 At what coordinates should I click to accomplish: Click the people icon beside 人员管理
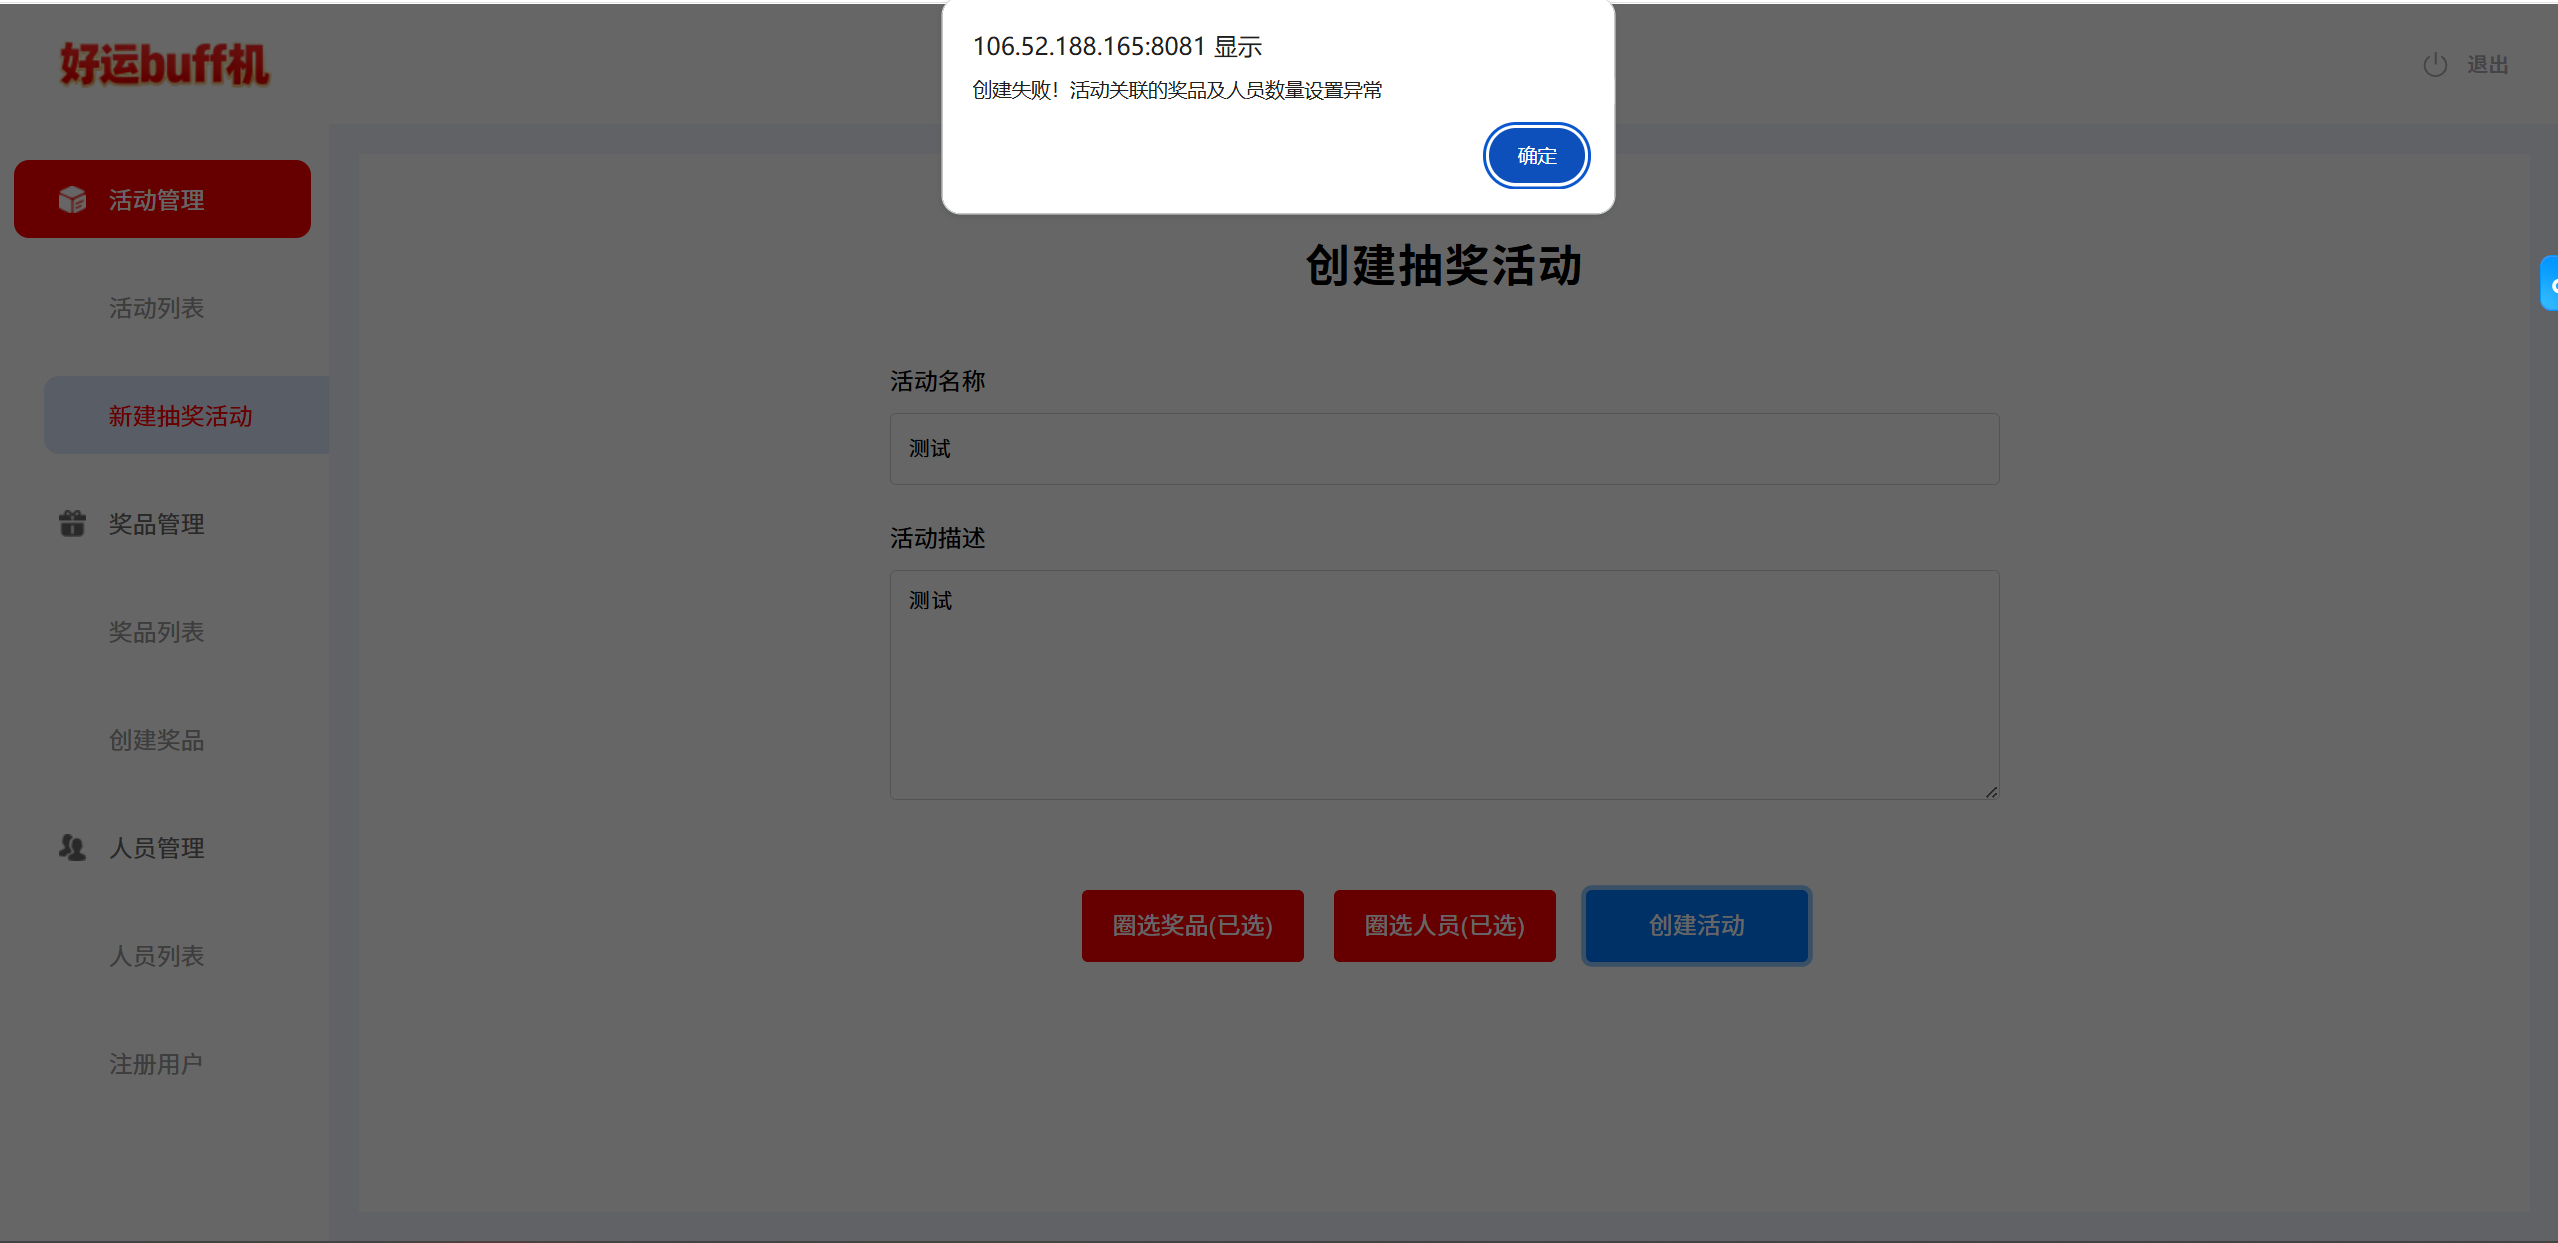[x=72, y=848]
